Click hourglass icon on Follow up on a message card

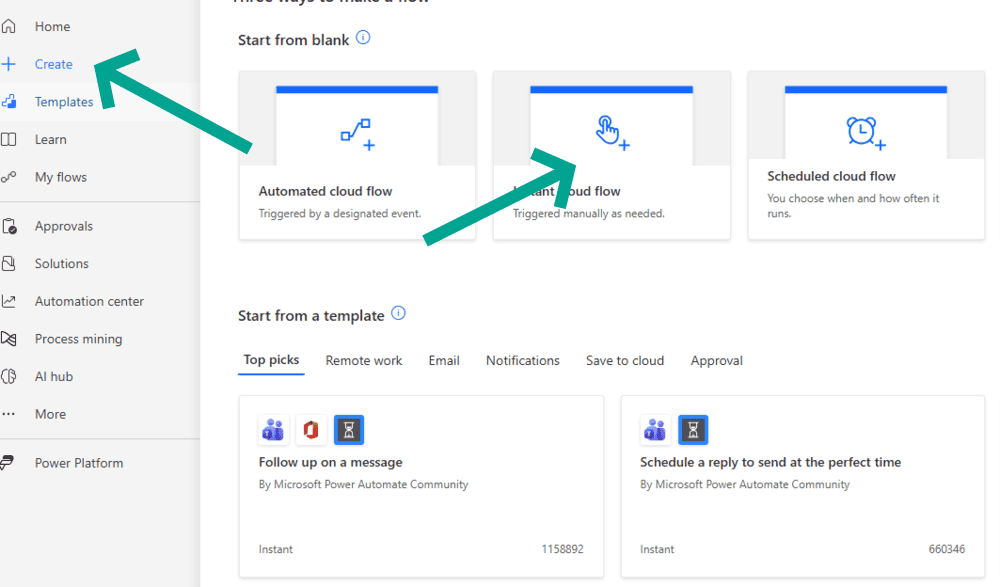click(x=349, y=430)
